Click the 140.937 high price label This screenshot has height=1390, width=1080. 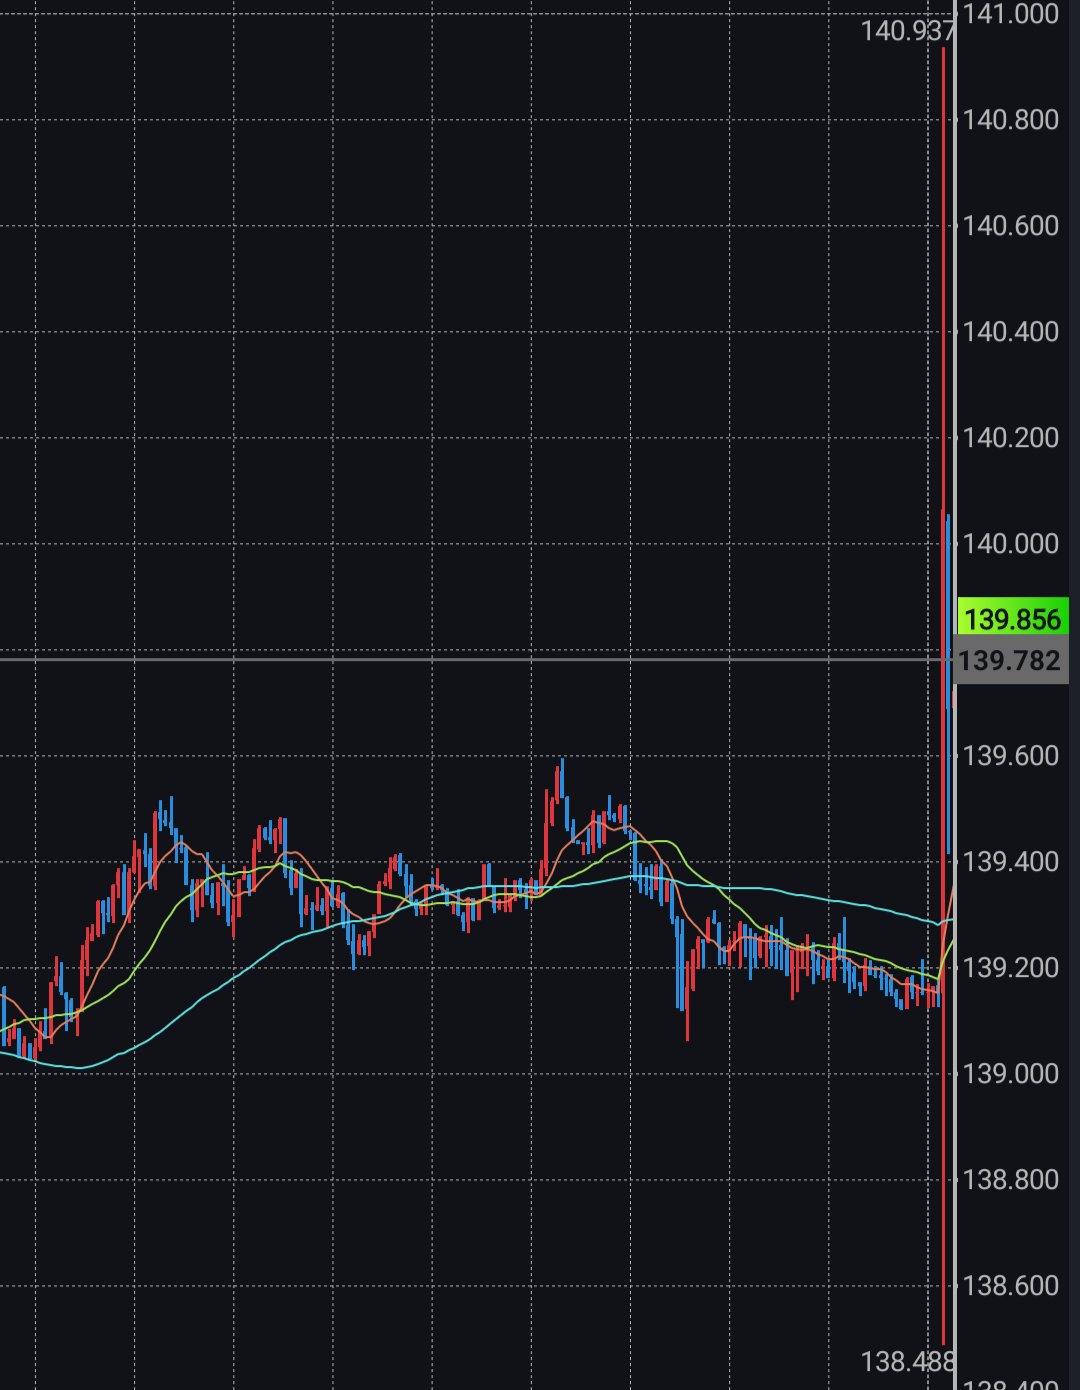click(x=908, y=31)
